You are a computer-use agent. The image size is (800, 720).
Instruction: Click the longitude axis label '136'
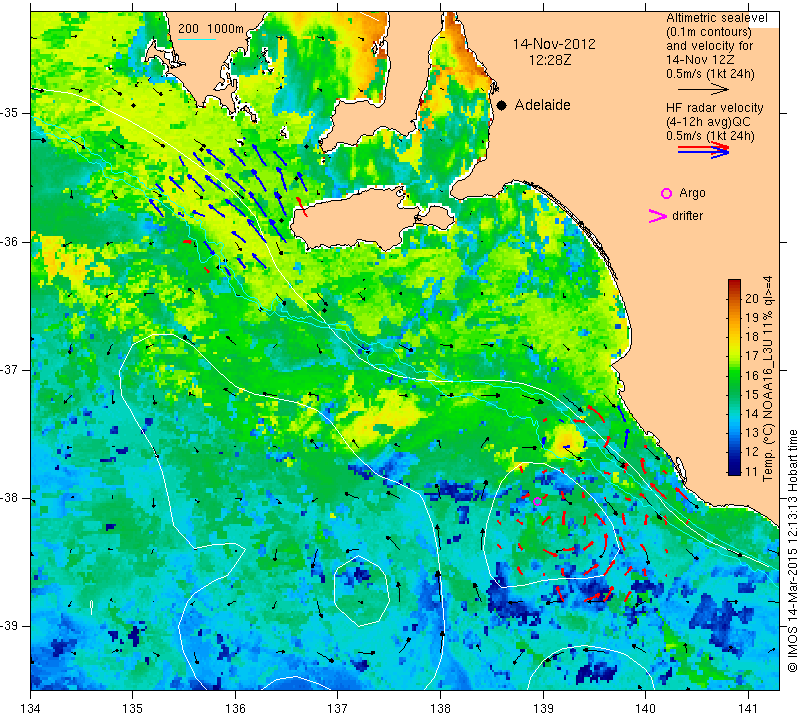[x=235, y=709]
